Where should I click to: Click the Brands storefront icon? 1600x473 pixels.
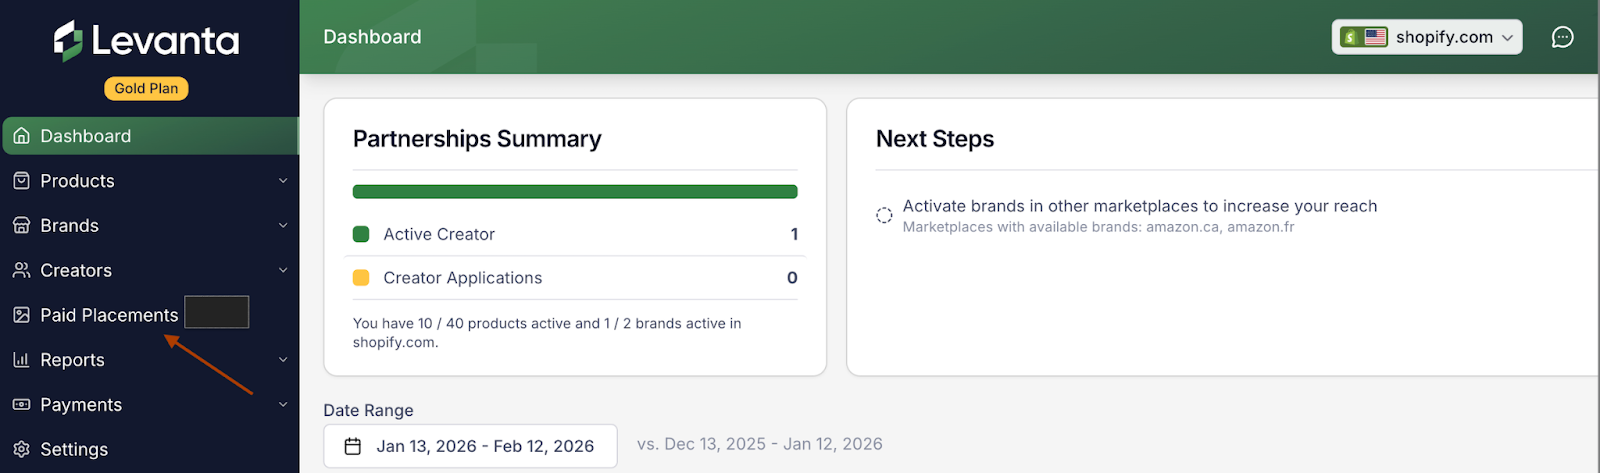click(21, 226)
